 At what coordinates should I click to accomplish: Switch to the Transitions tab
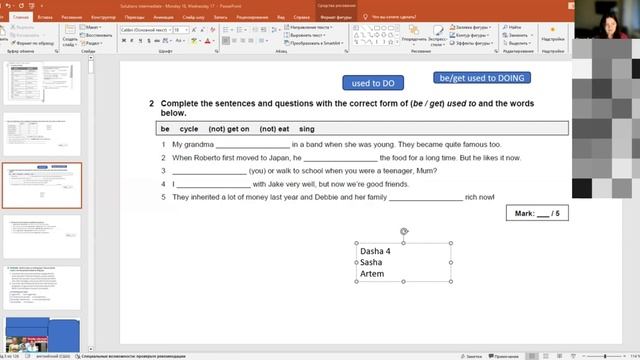tap(134, 17)
